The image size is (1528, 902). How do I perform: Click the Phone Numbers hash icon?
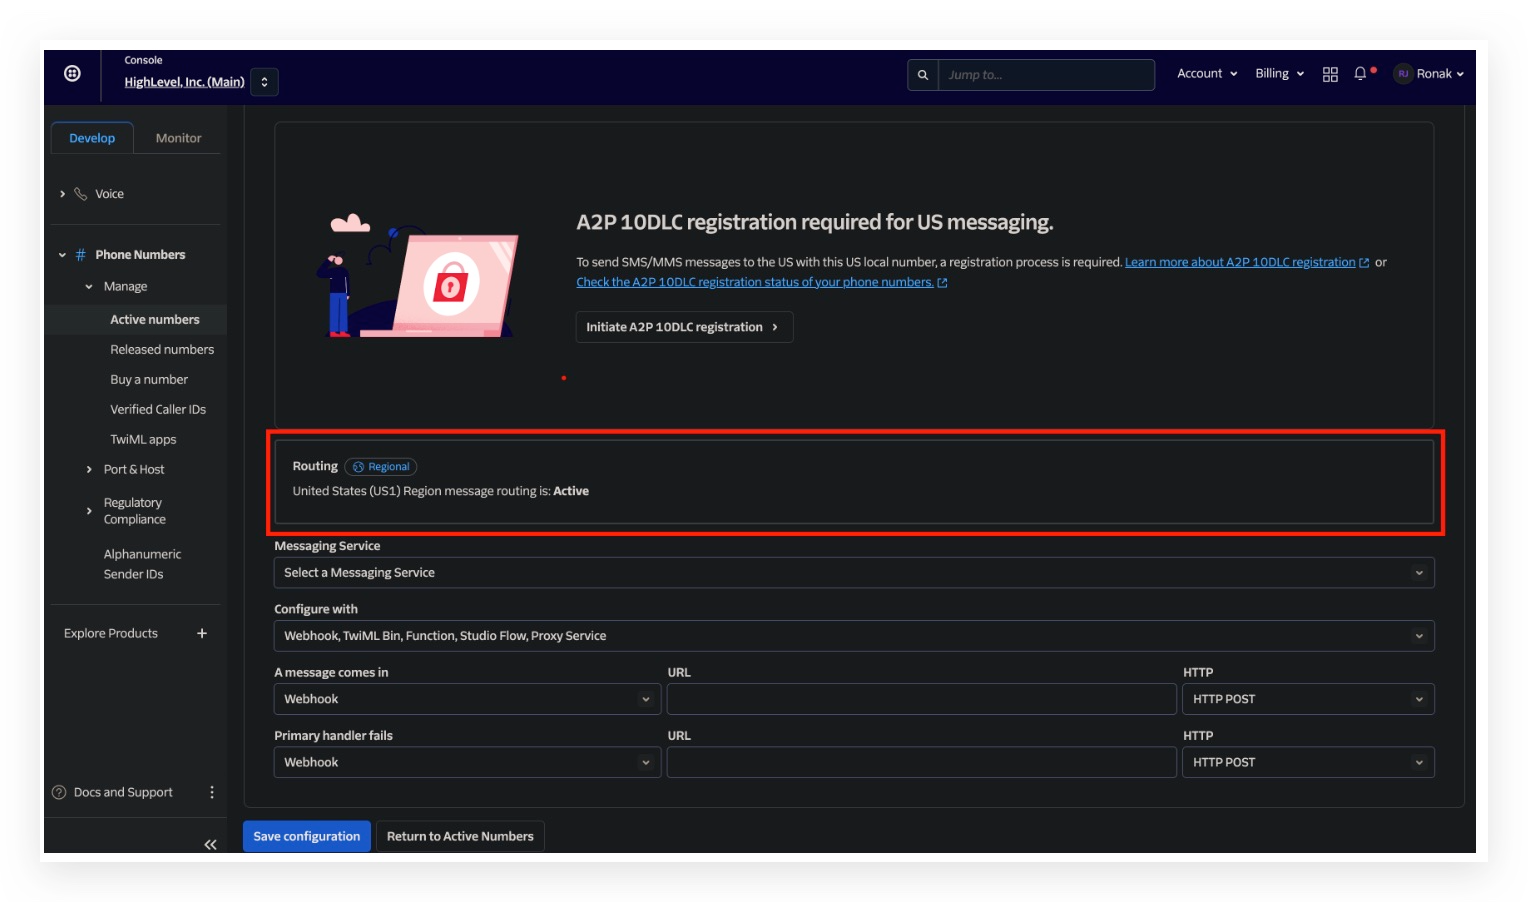(81, 255)
